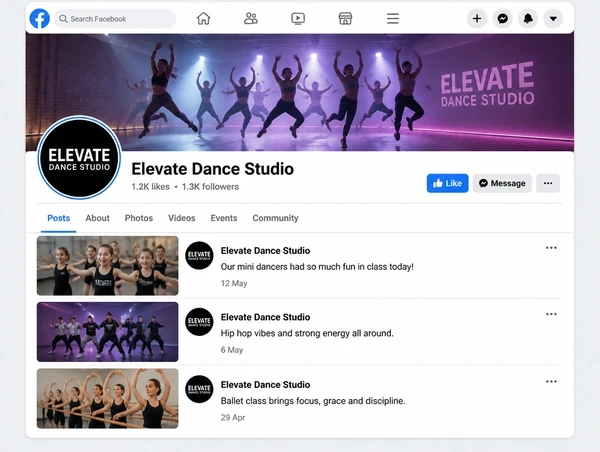Open the Home feed icon
Screen dimensions: 600x452
pos(203,18)
